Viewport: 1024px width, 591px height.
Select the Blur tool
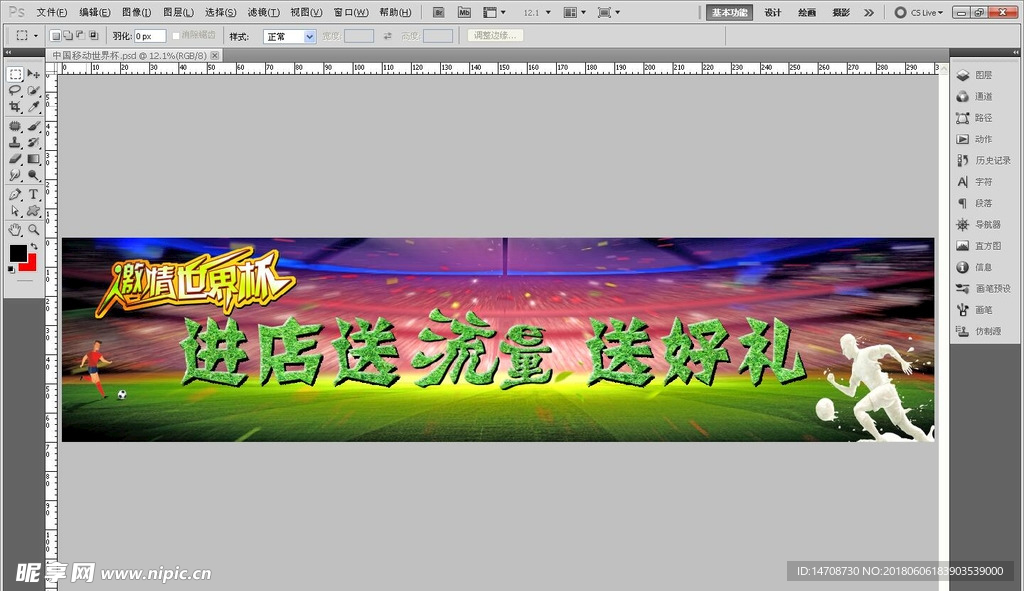click(x=15, y=175)
